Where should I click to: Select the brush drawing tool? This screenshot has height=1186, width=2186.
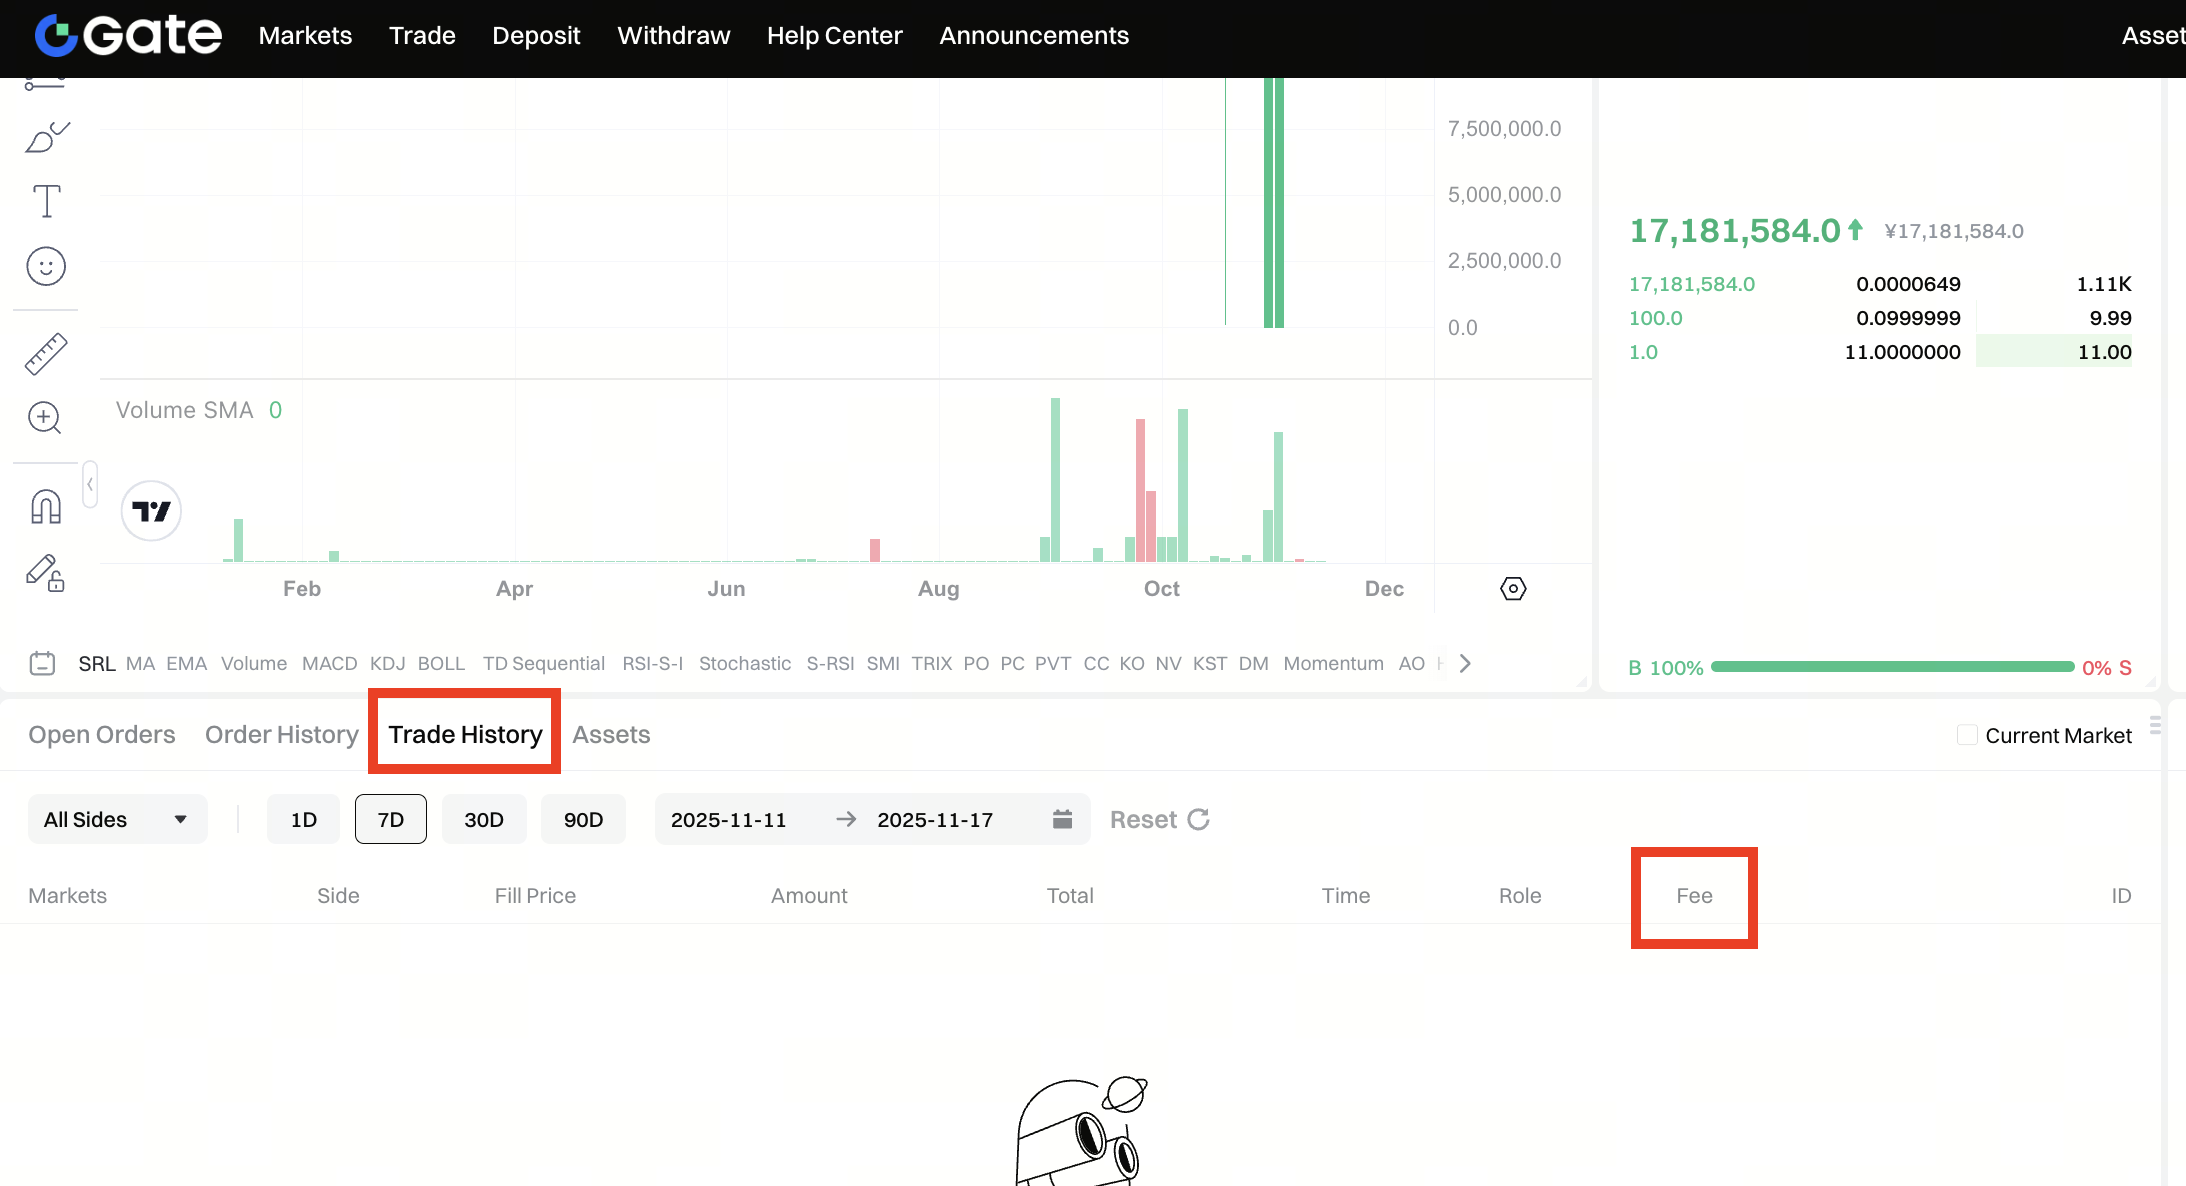point(46,138)
